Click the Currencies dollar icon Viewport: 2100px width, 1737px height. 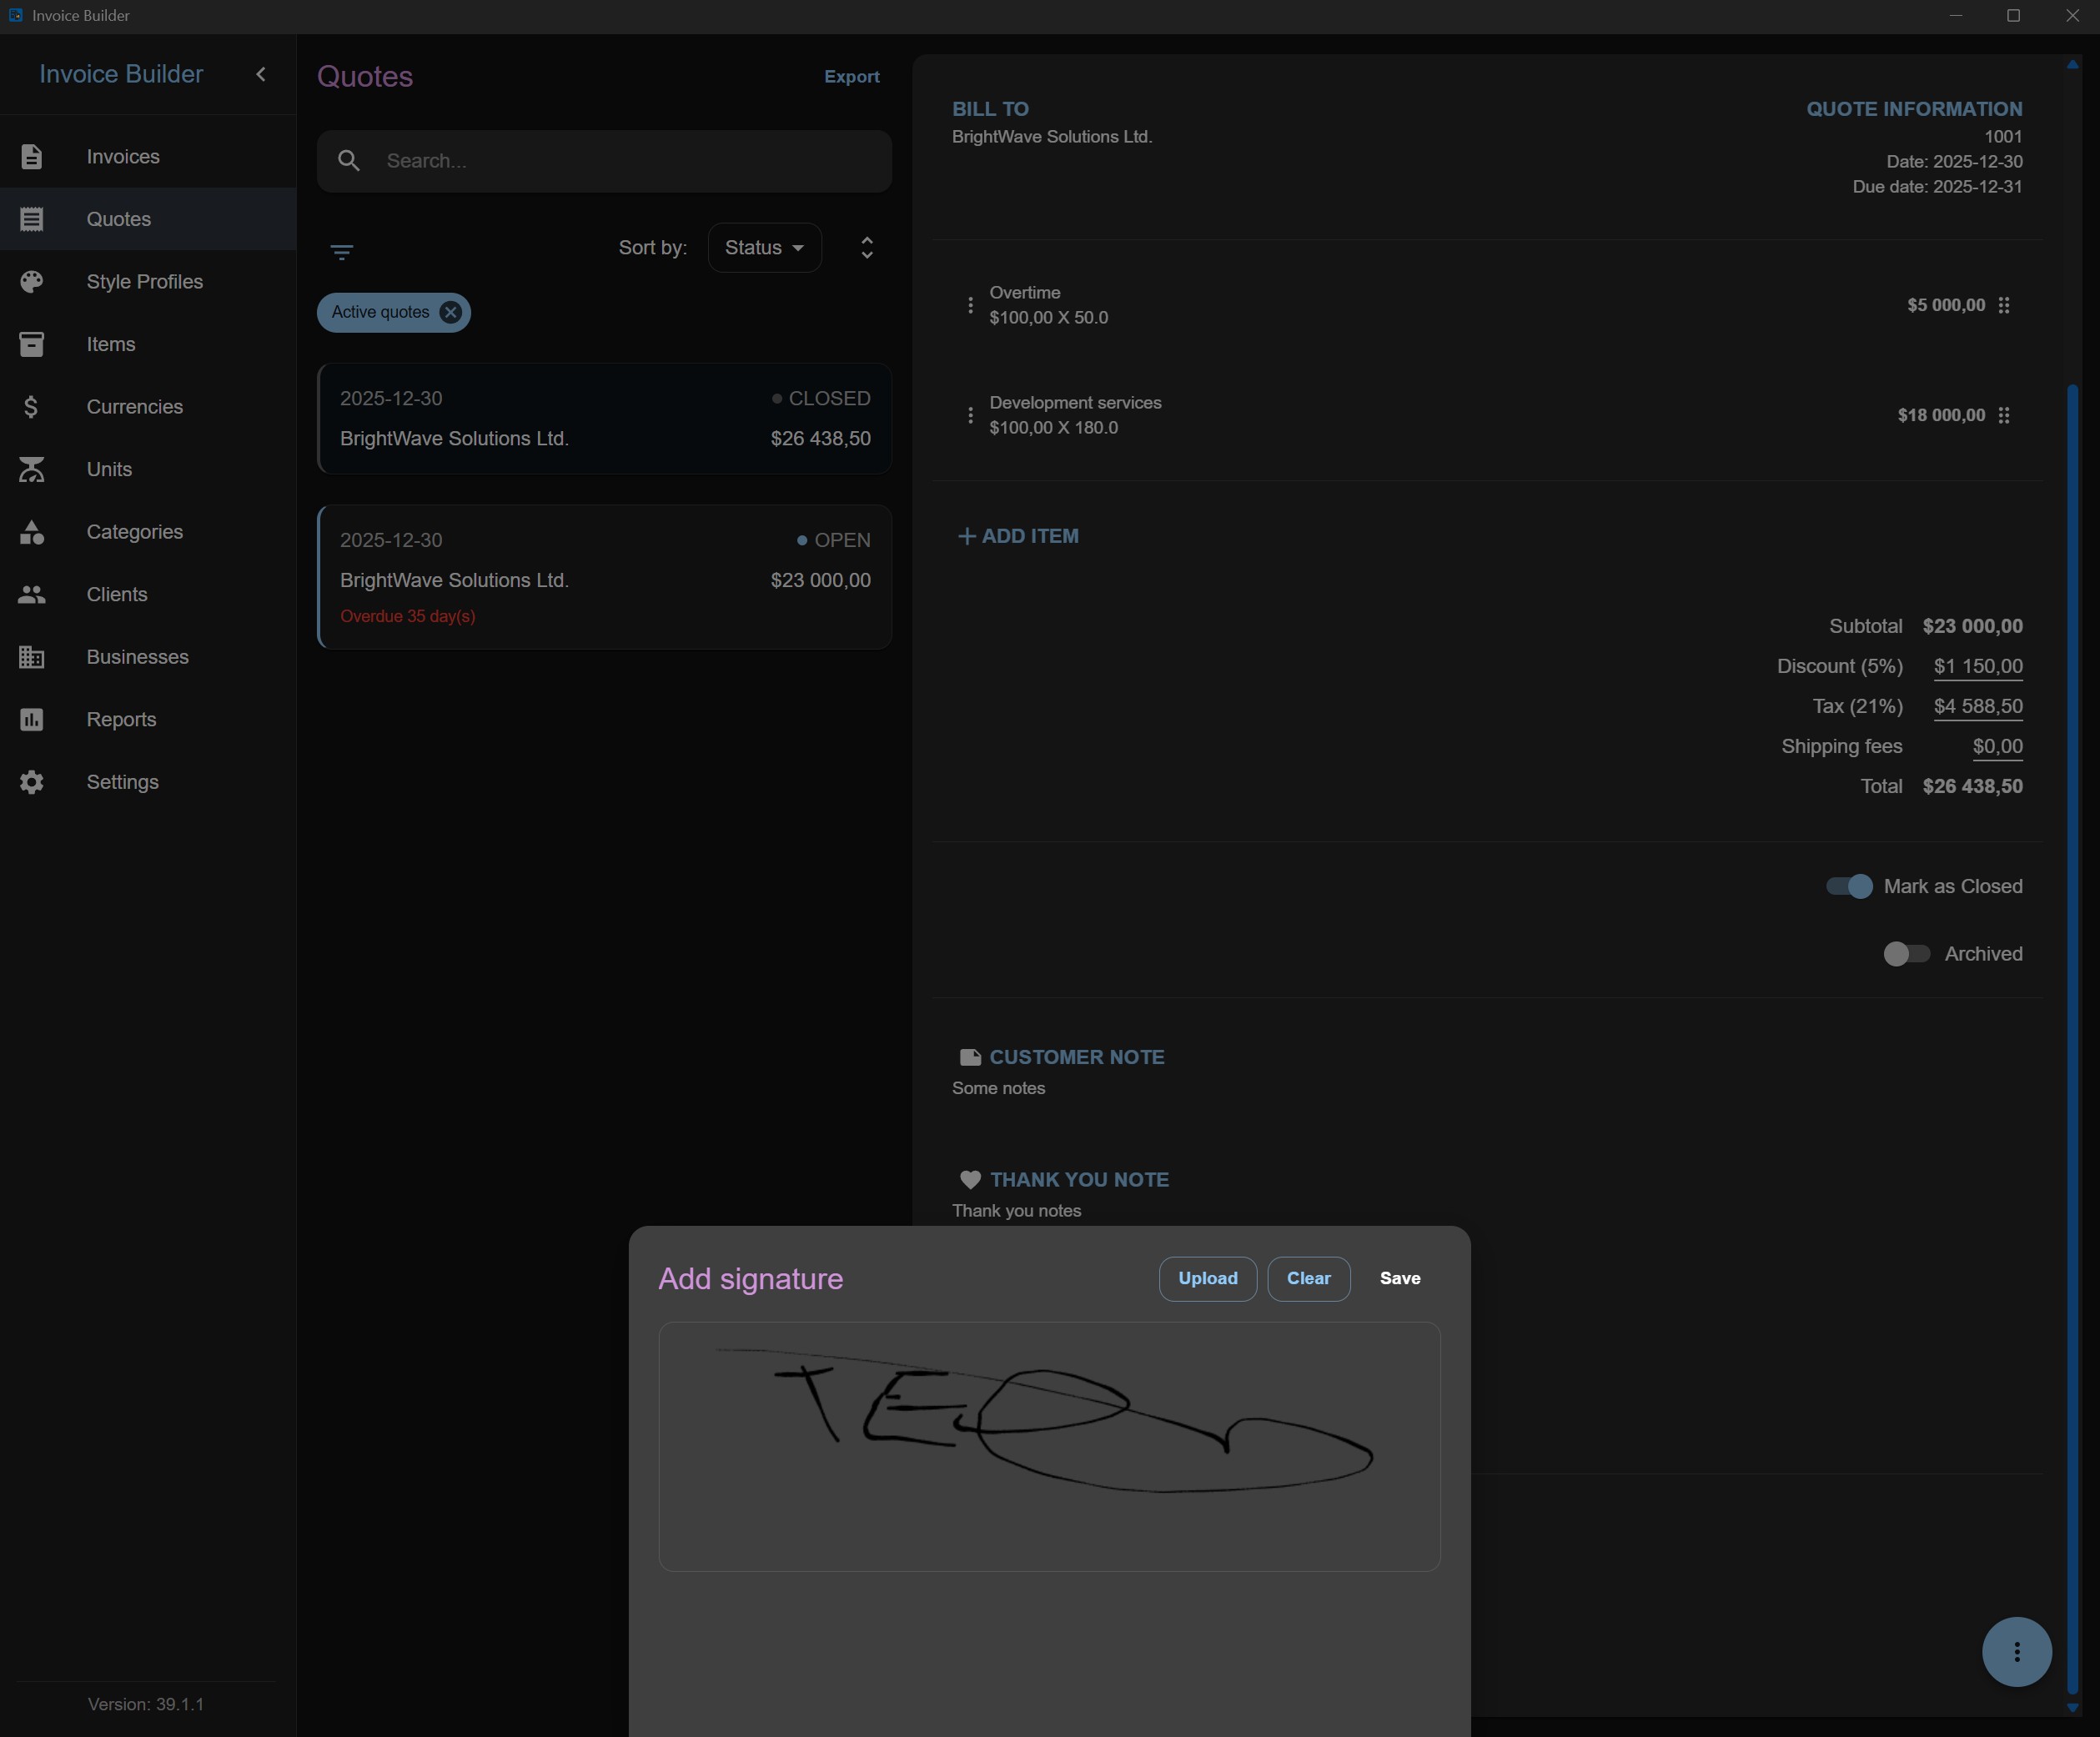pyautogui.click(x=32, y=407)
